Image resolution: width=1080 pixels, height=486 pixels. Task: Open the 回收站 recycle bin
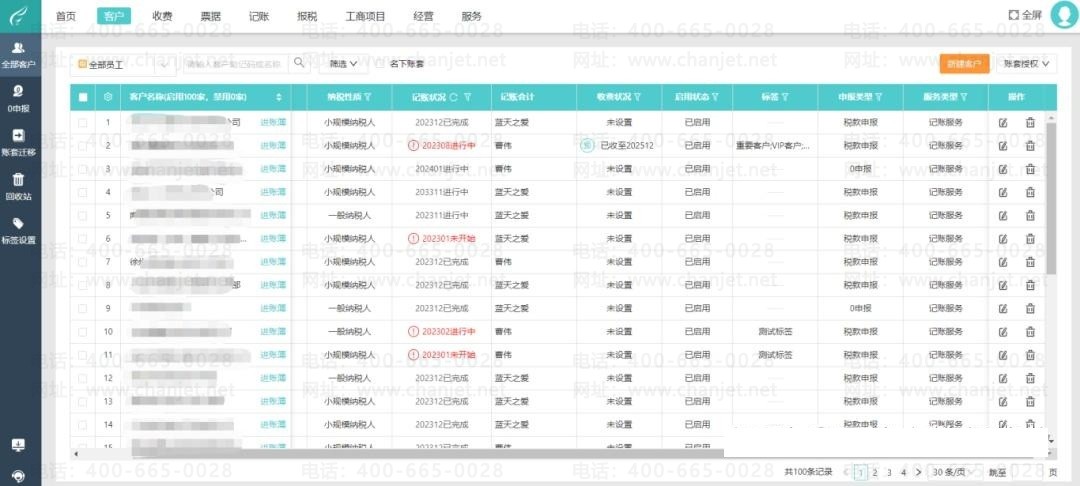click(19, 187)
